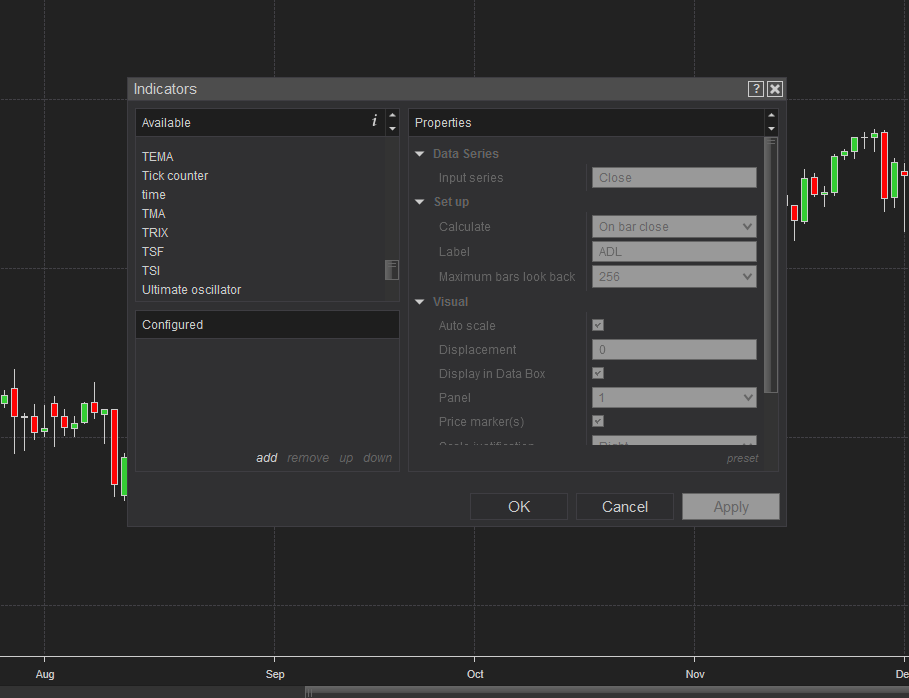909x698 pixels.
Task: Collapse the Data Series section
Action: (420, 154)
